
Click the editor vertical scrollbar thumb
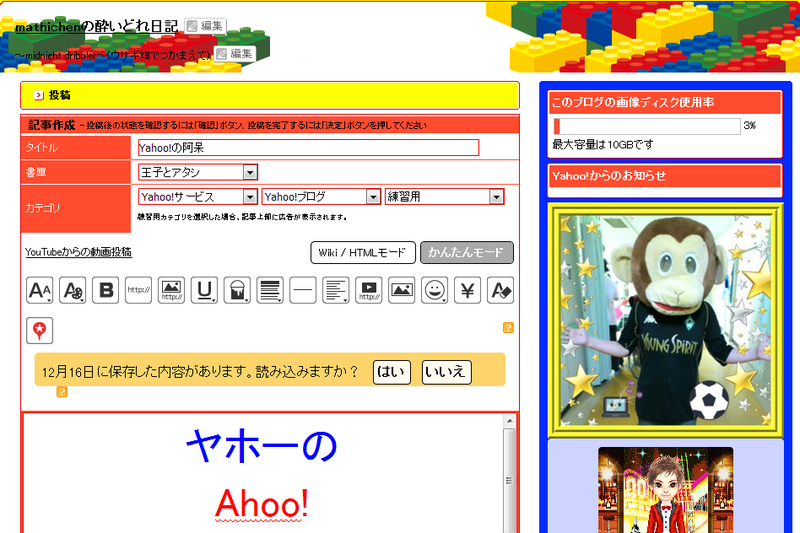(x=509, y=480)
